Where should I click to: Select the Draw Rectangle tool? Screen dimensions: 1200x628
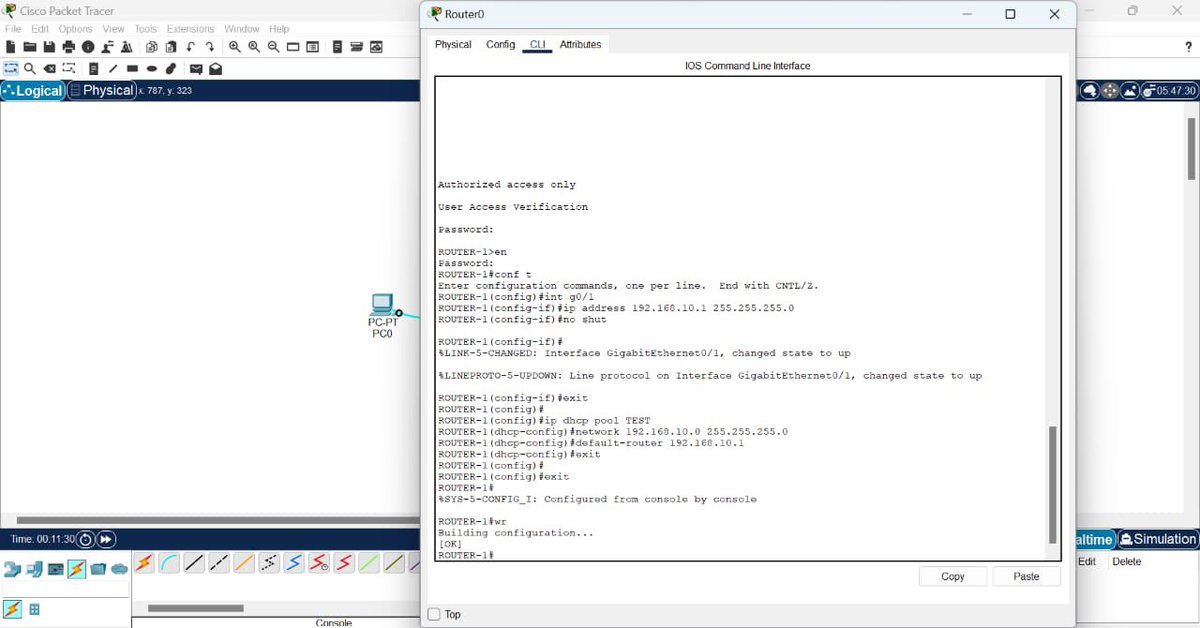pos(132,69)
